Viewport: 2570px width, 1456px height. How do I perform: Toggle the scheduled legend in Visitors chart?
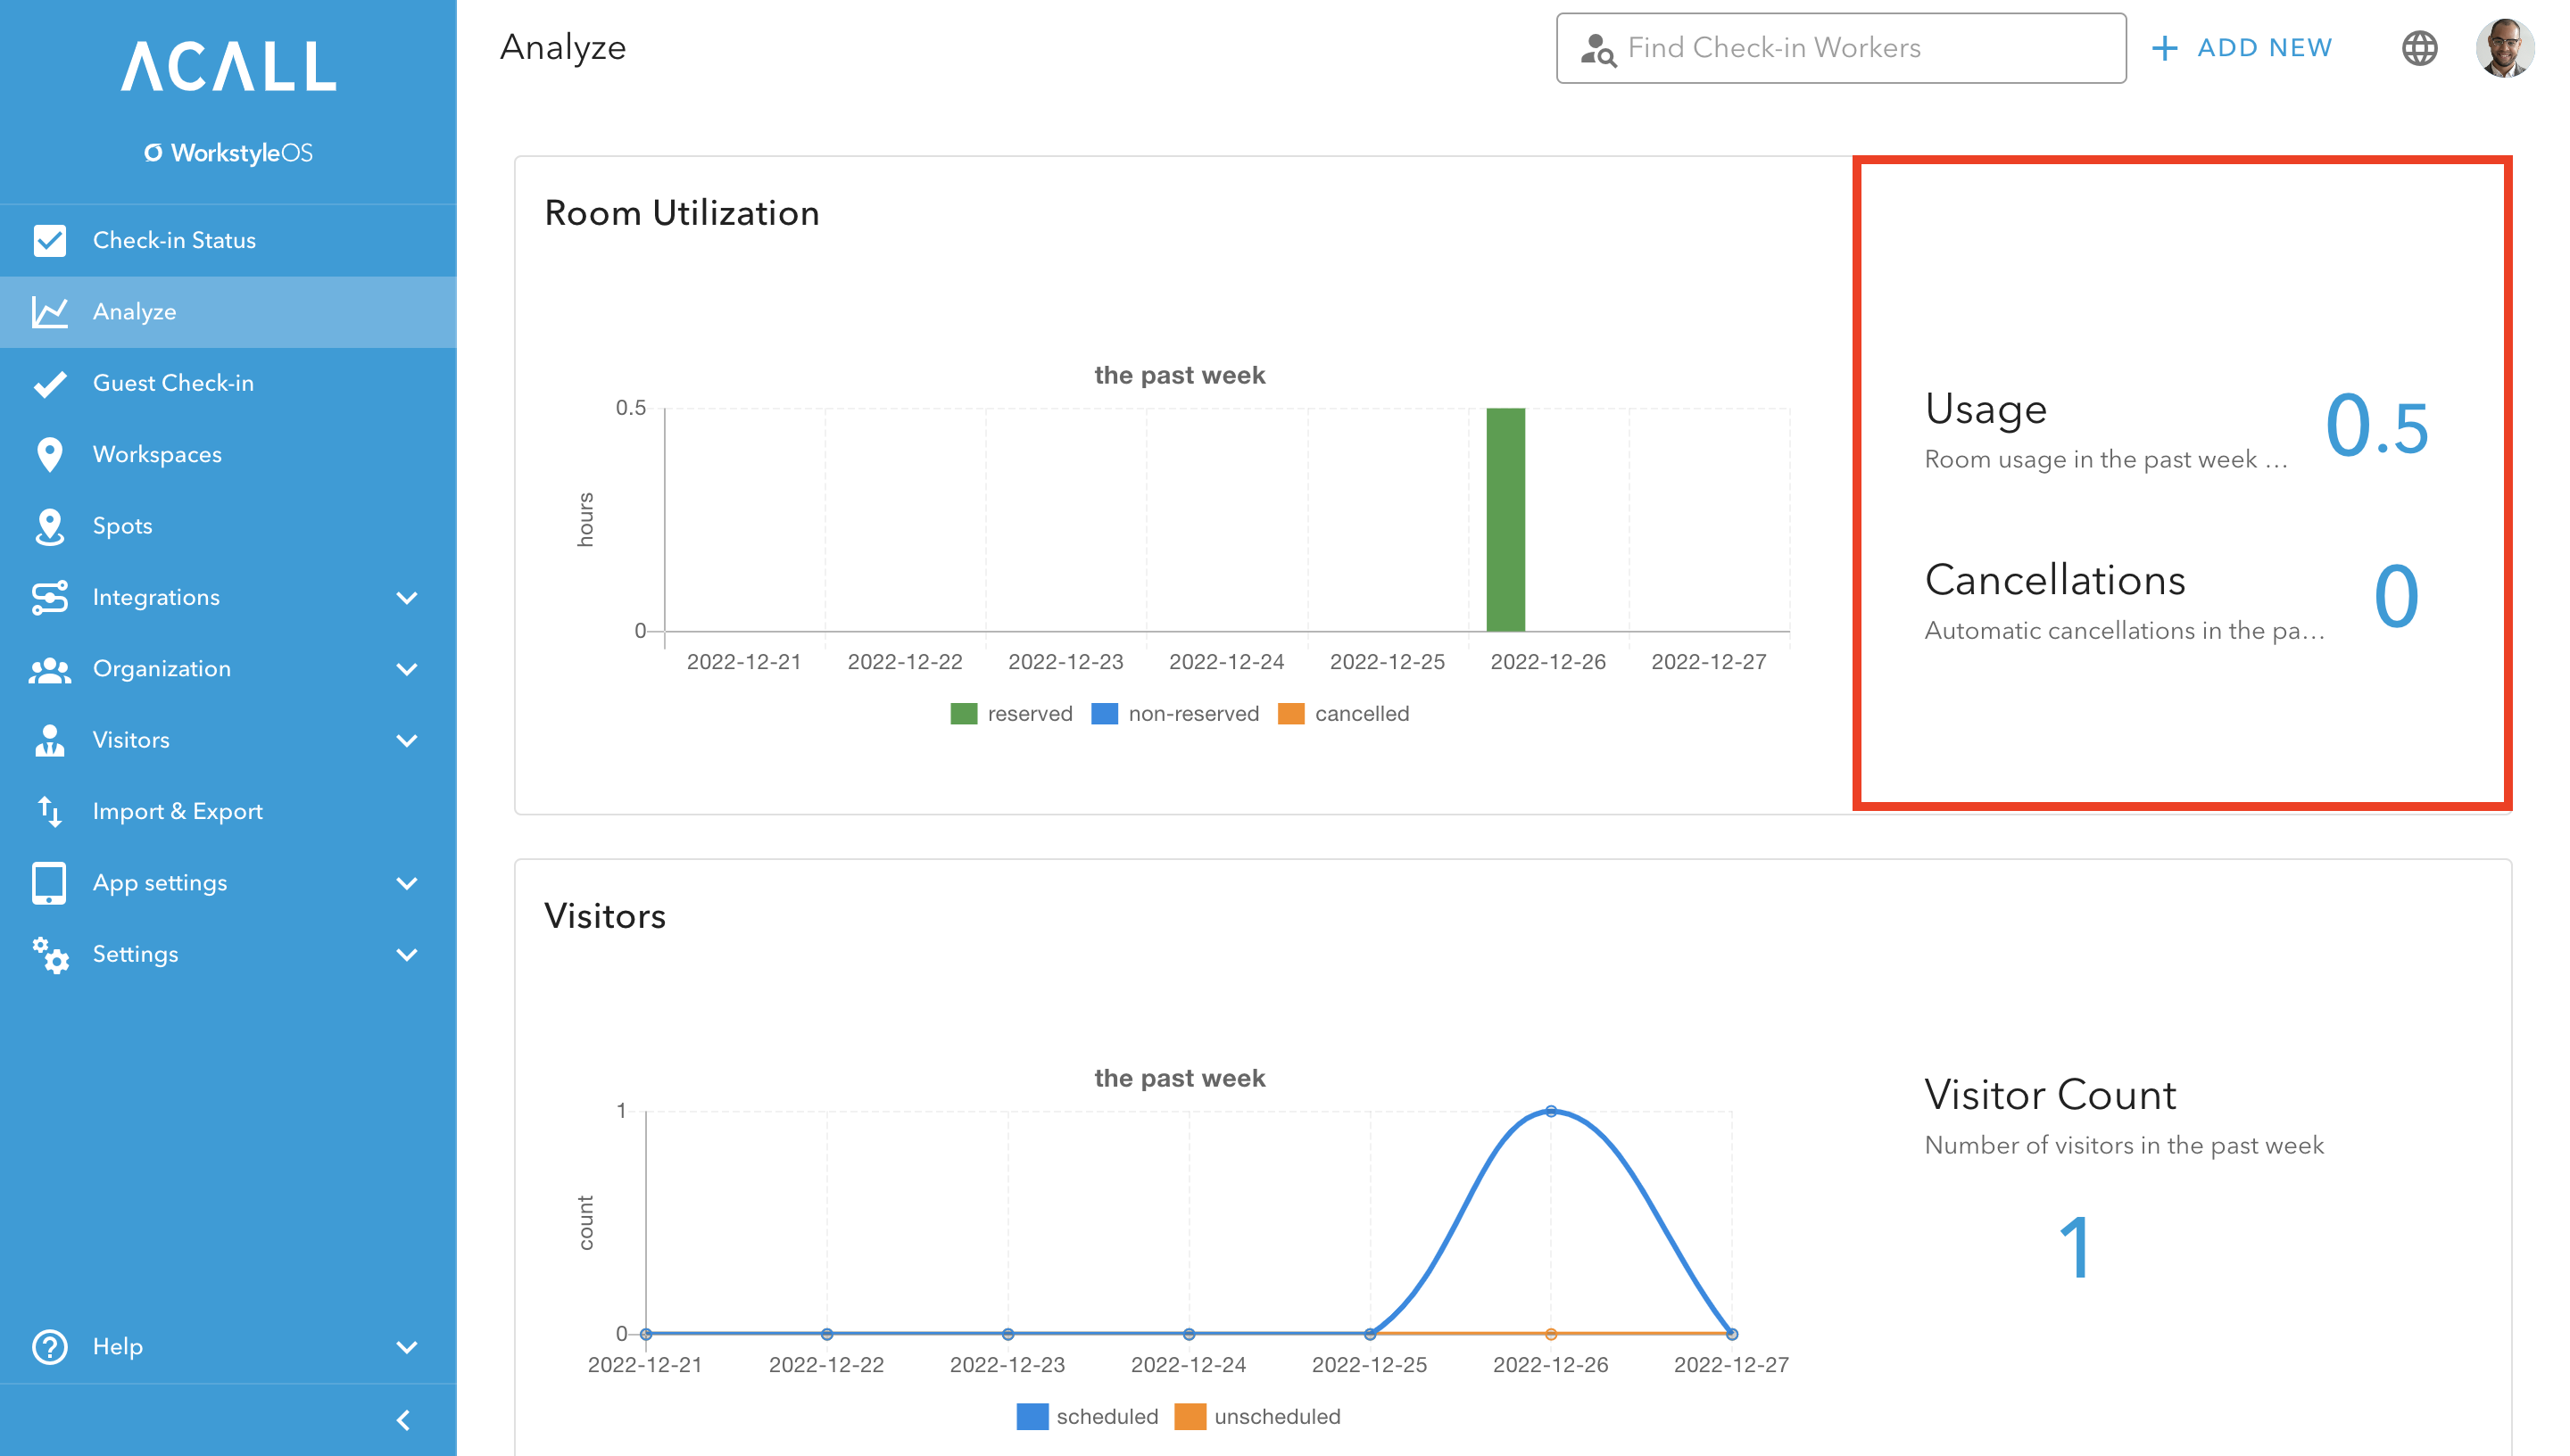pos(1088,1416)
